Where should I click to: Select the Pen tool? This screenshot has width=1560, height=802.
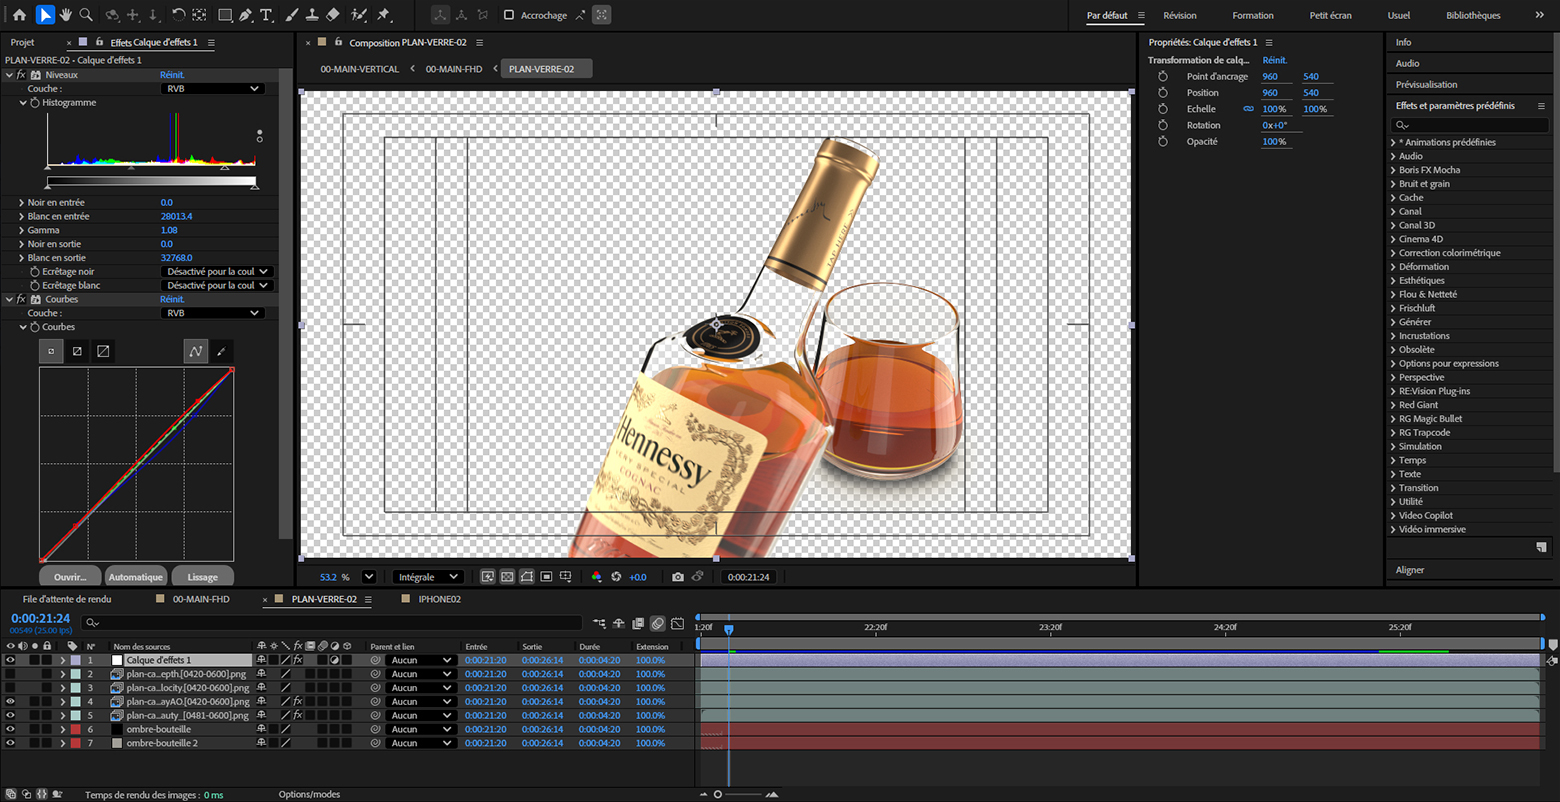pyautogui.click(x=245, y=15)
